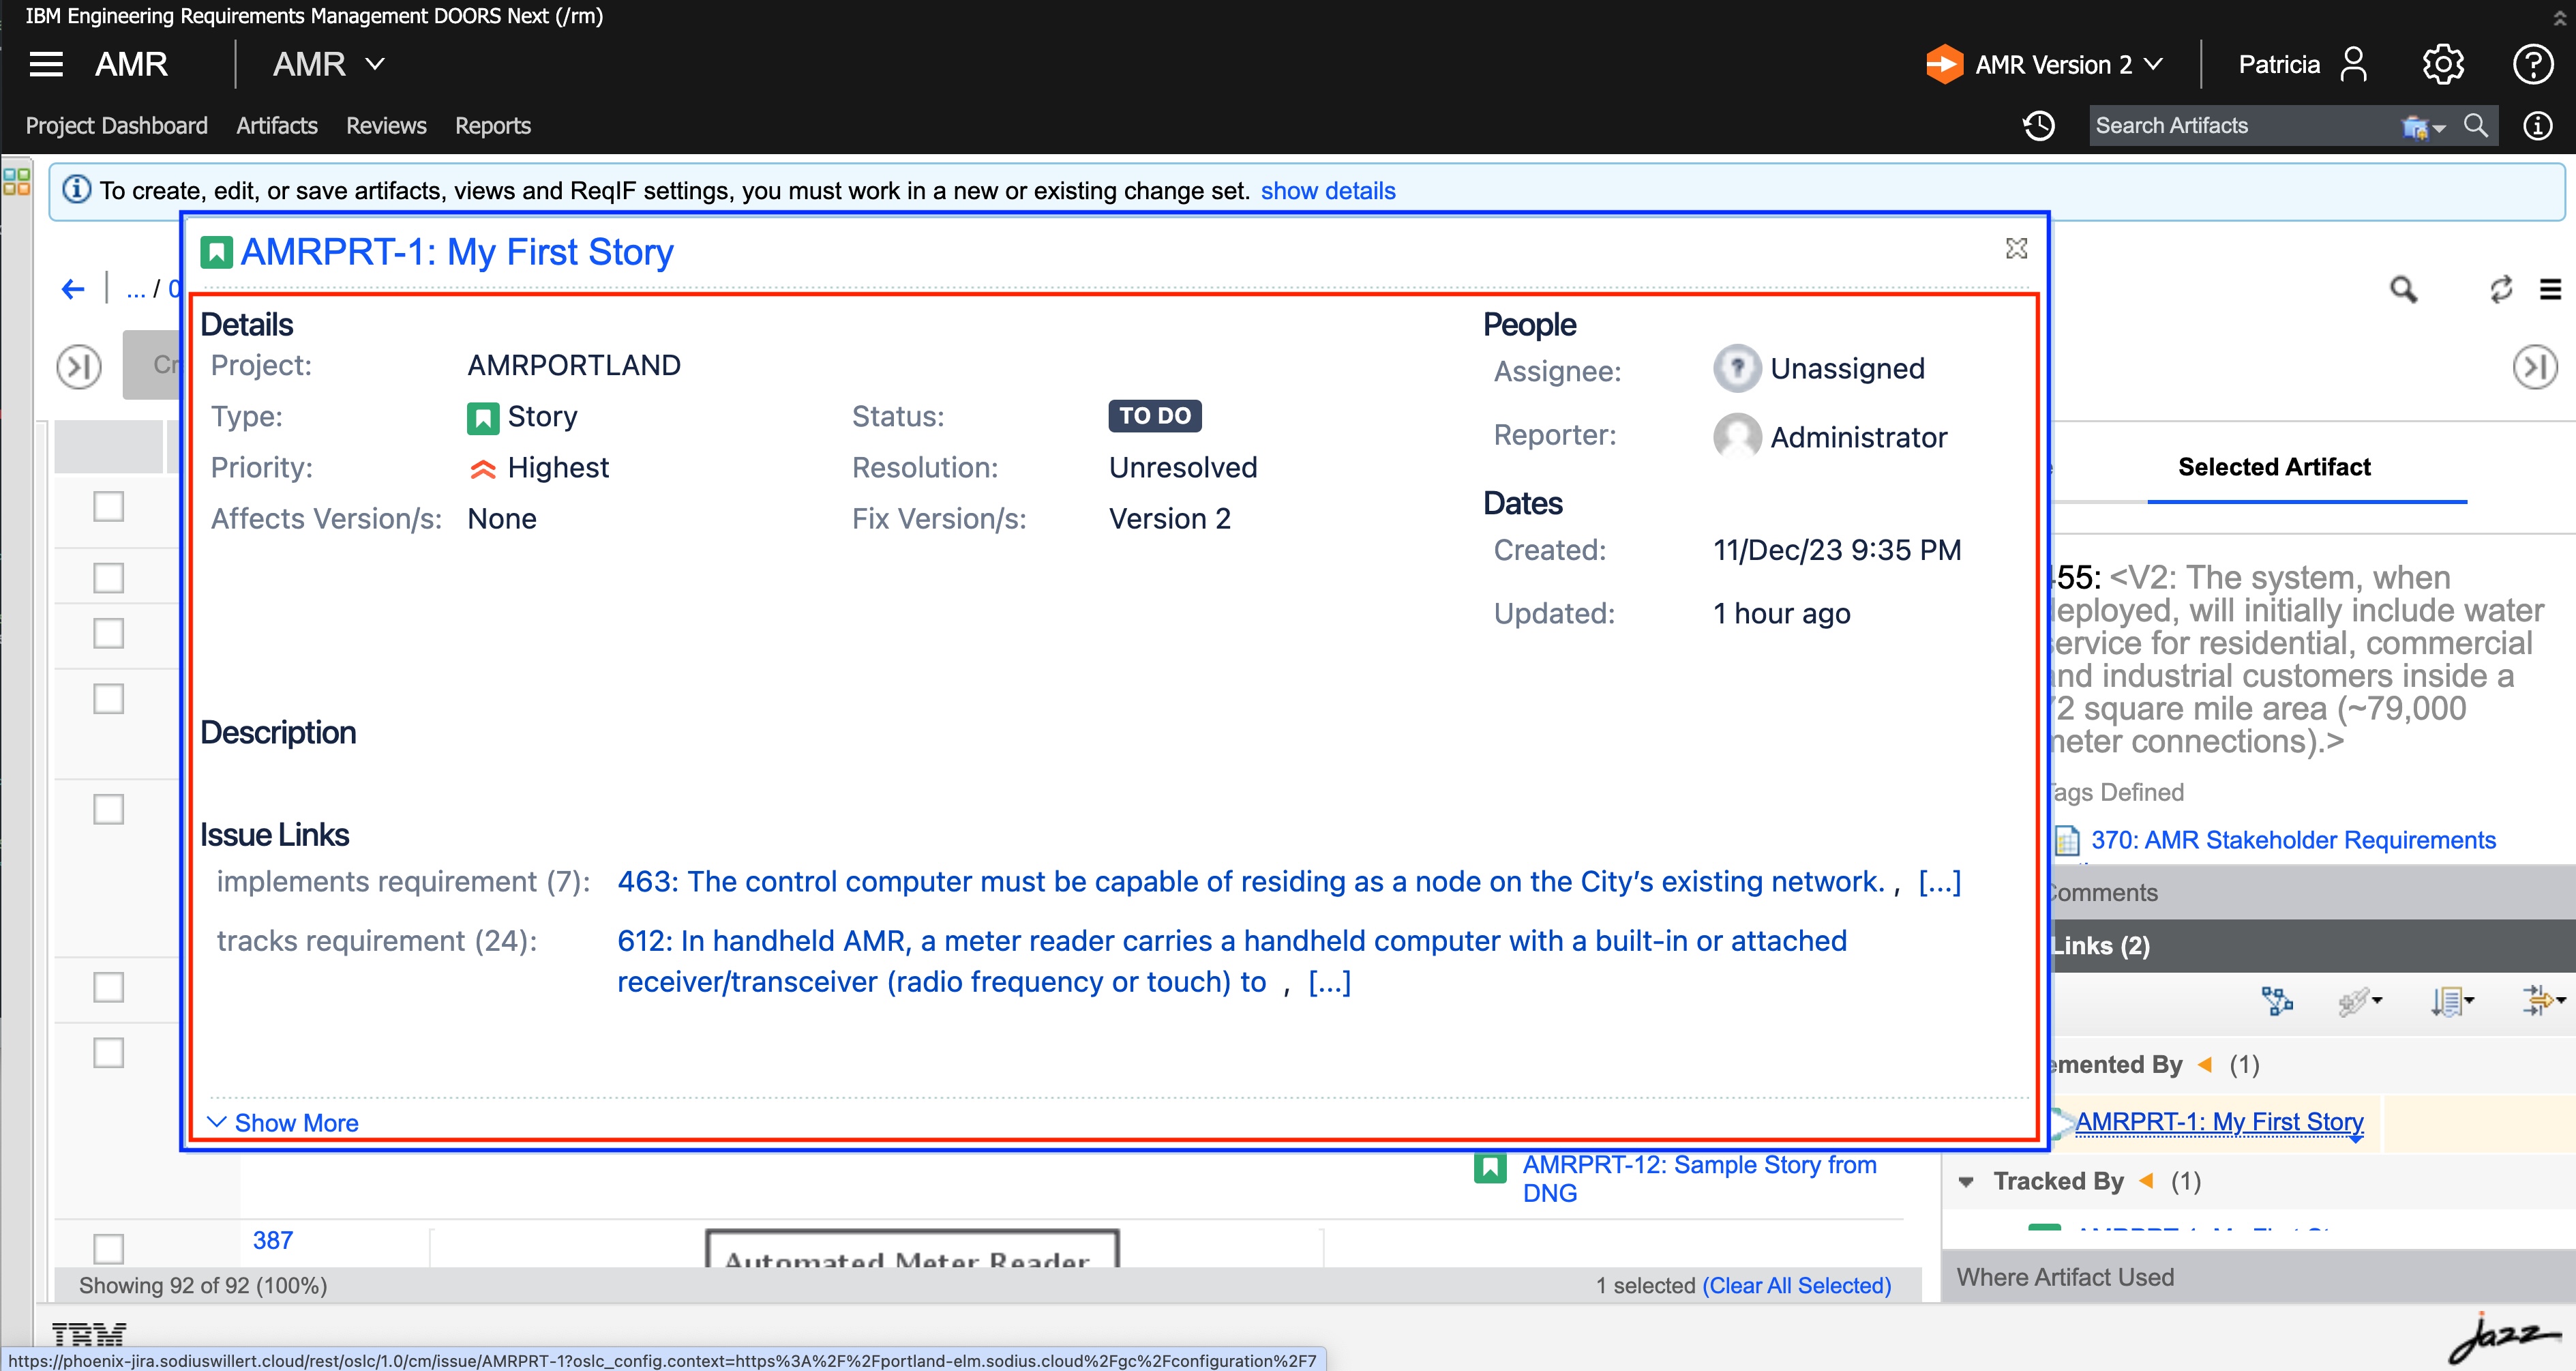Open AMRPRT-12: Sample Story from DNG link

[1700, 1179]
